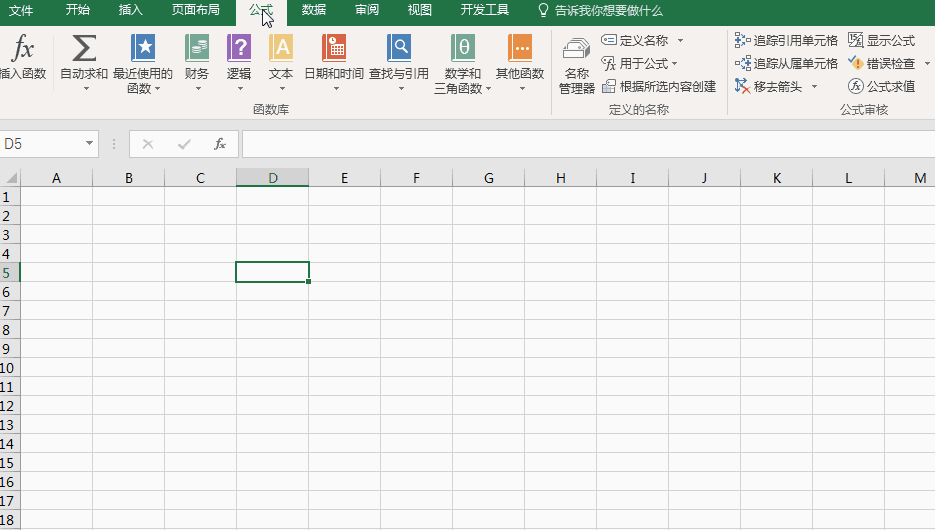Open the Name Manager (名称管理器)
The image size is (935, 530).
pos(577,66)
